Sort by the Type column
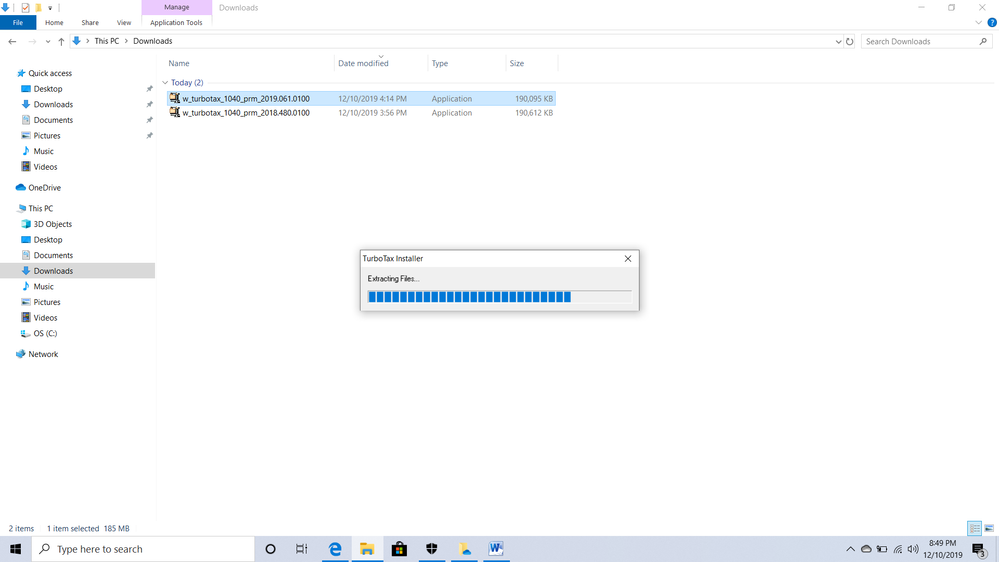Viewport: 999px width, 562px height. click(440, 63)
